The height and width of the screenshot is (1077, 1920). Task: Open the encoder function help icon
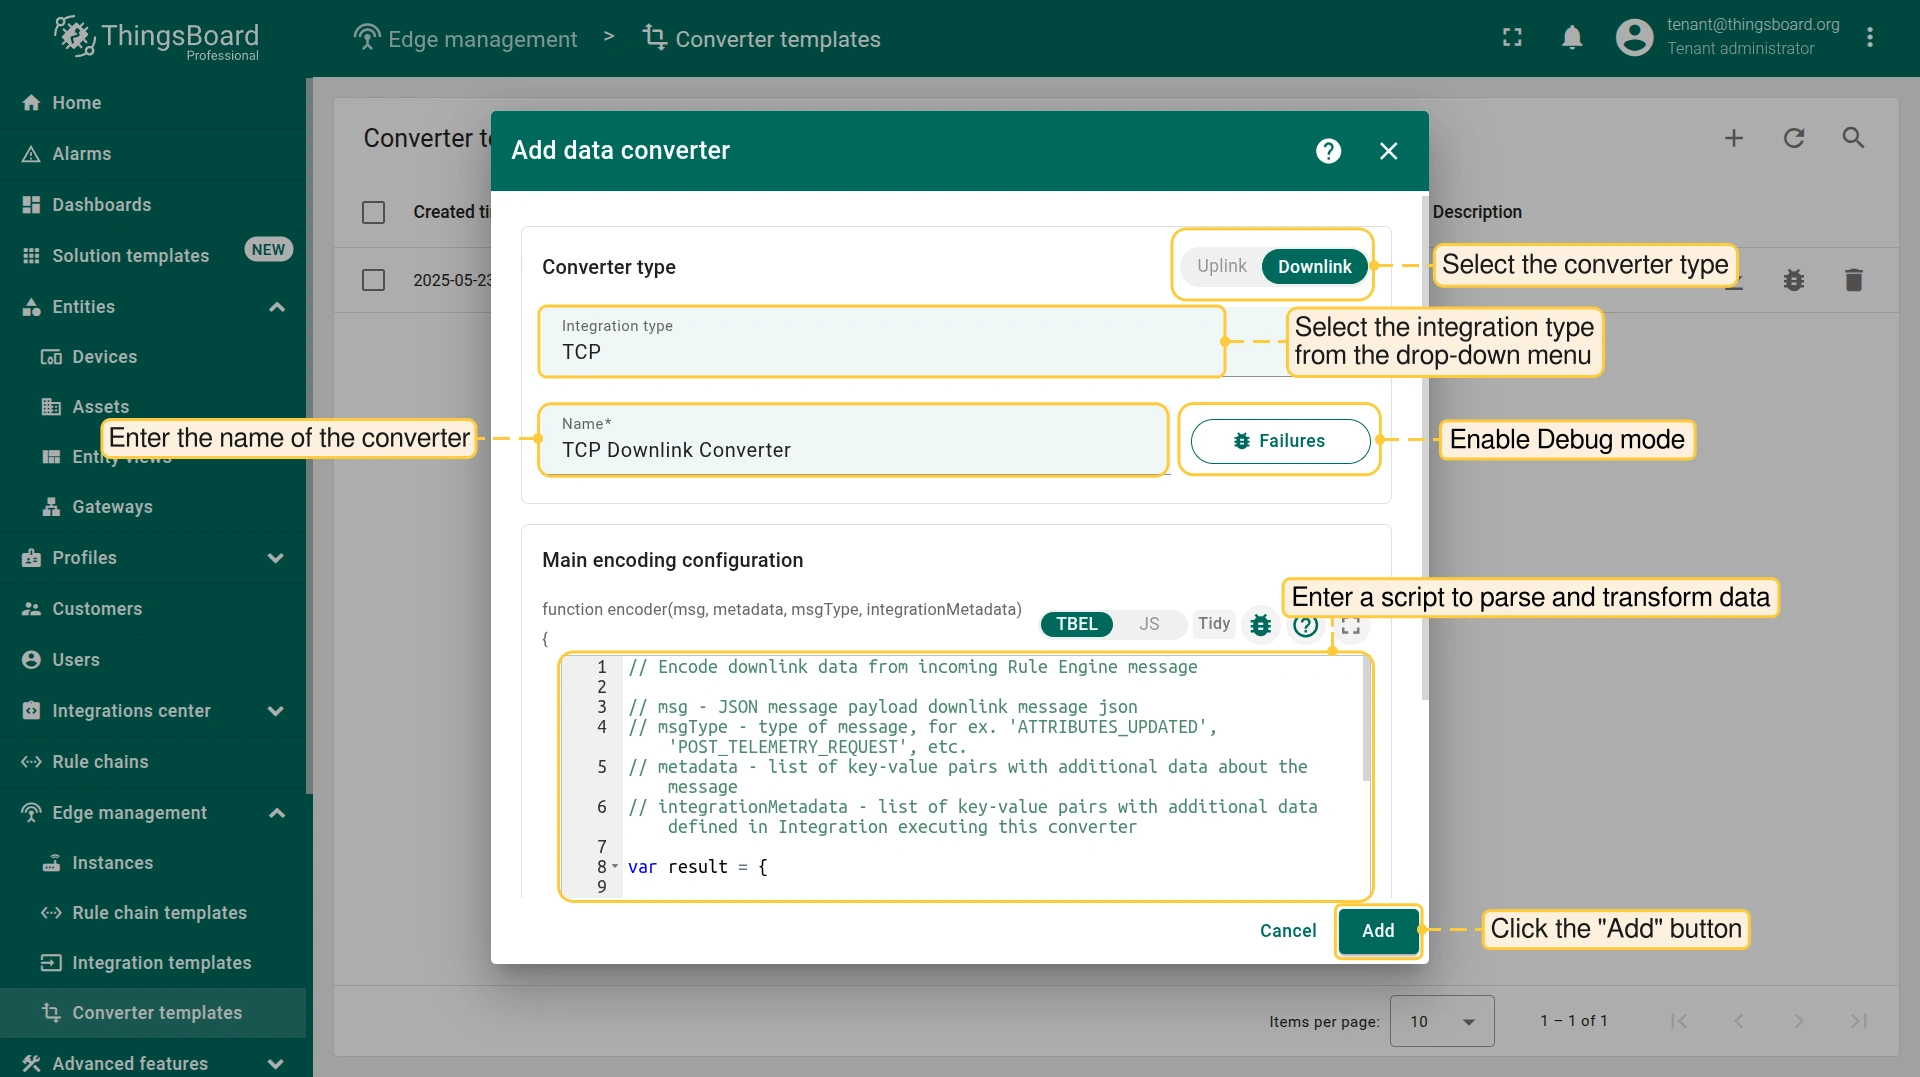(1305, 626)
